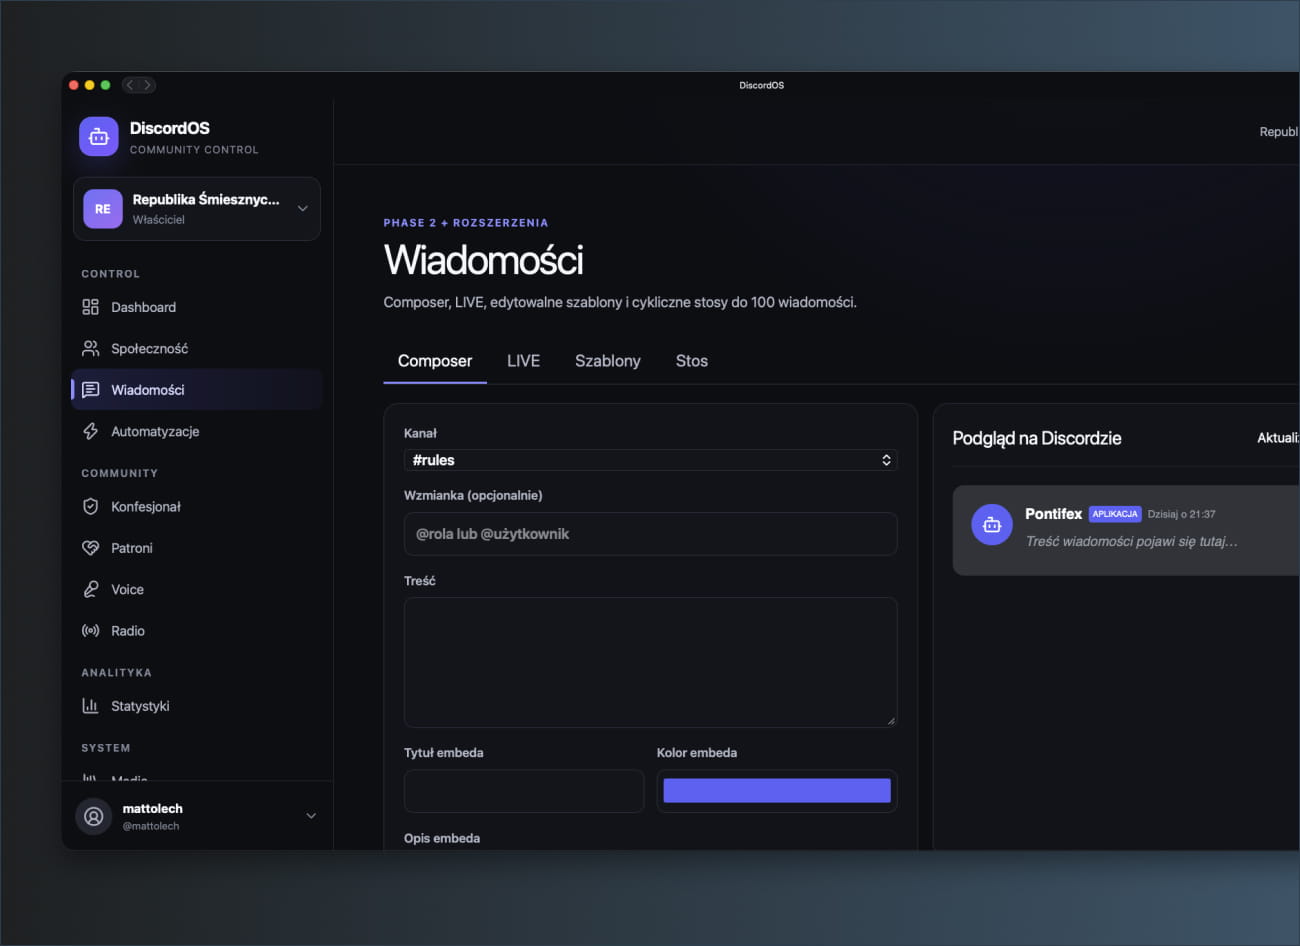
Task: Open the Szablony tab
Action: [x=608, y=361]
